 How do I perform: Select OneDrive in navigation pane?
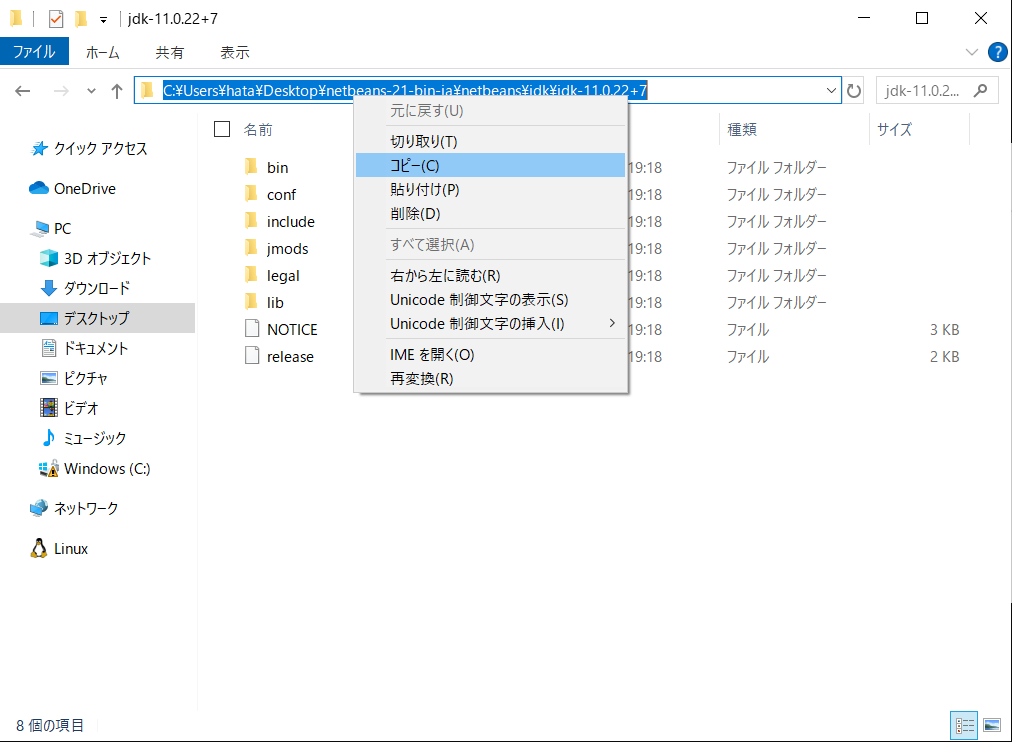coord(72,188)
